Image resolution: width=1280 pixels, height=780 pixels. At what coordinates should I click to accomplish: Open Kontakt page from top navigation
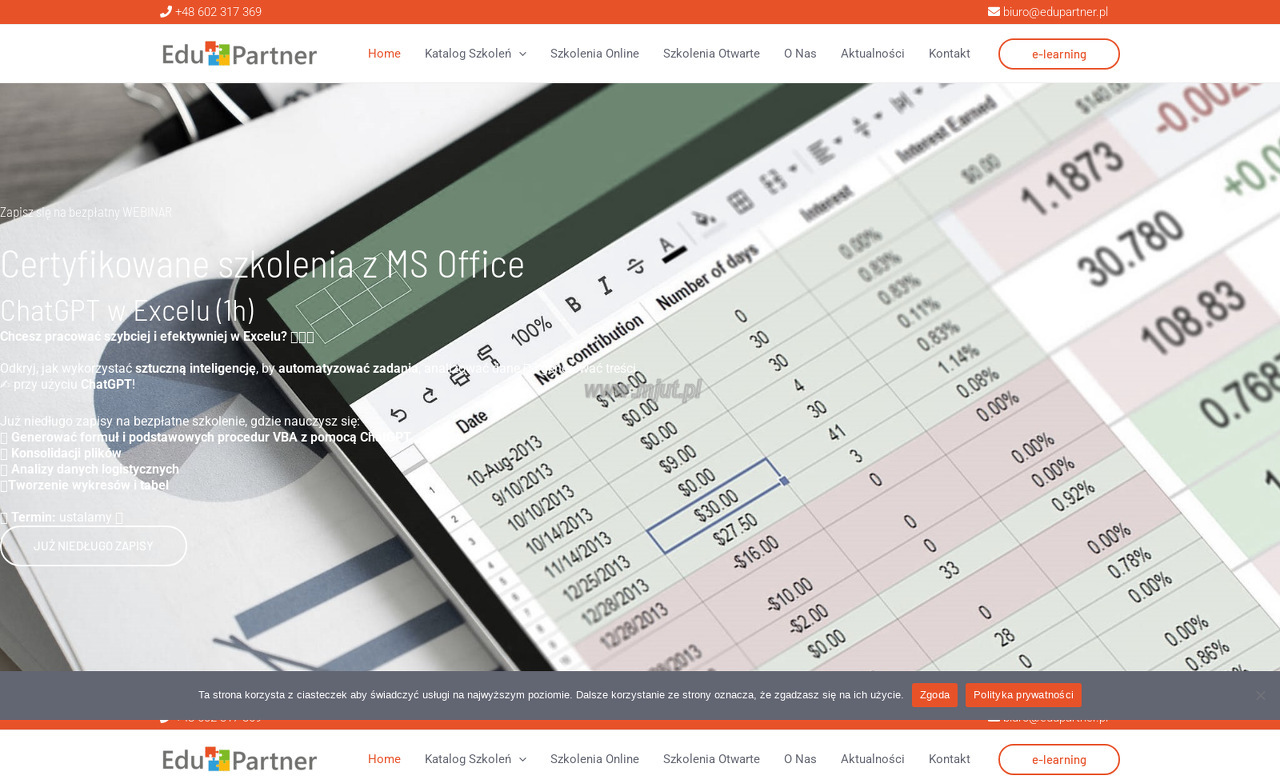pyautogui.click(x=949, y=54)
